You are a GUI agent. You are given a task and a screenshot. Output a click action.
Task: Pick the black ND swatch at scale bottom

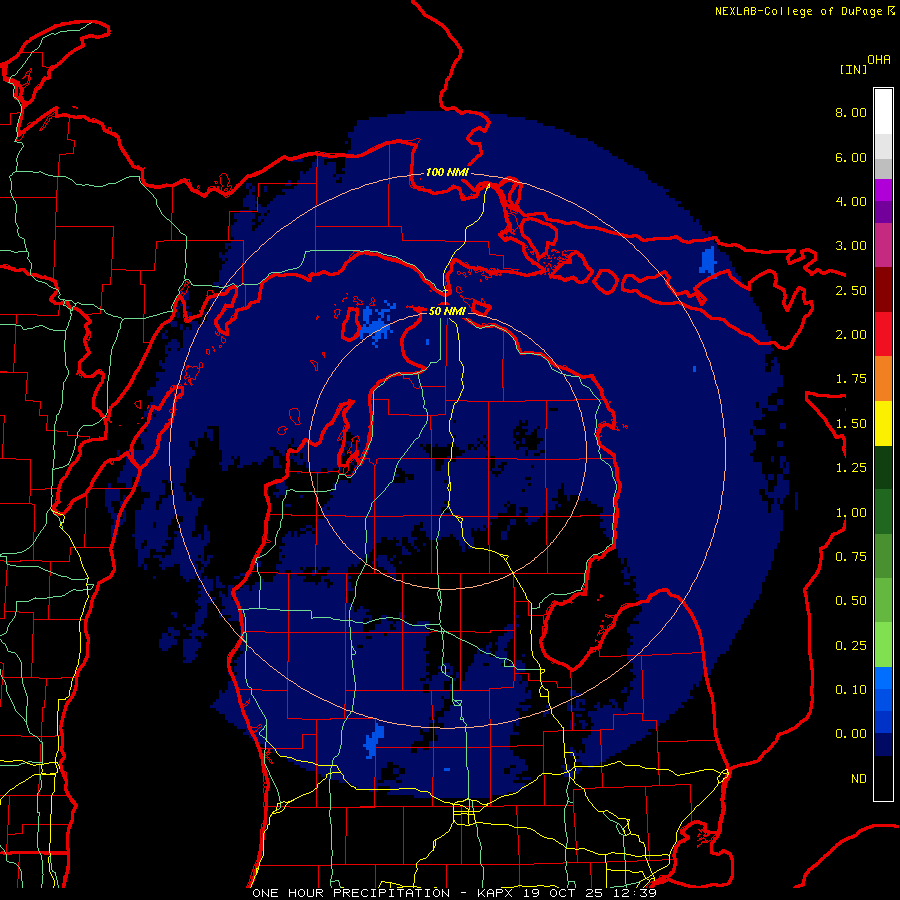click(x=883, y=778)
